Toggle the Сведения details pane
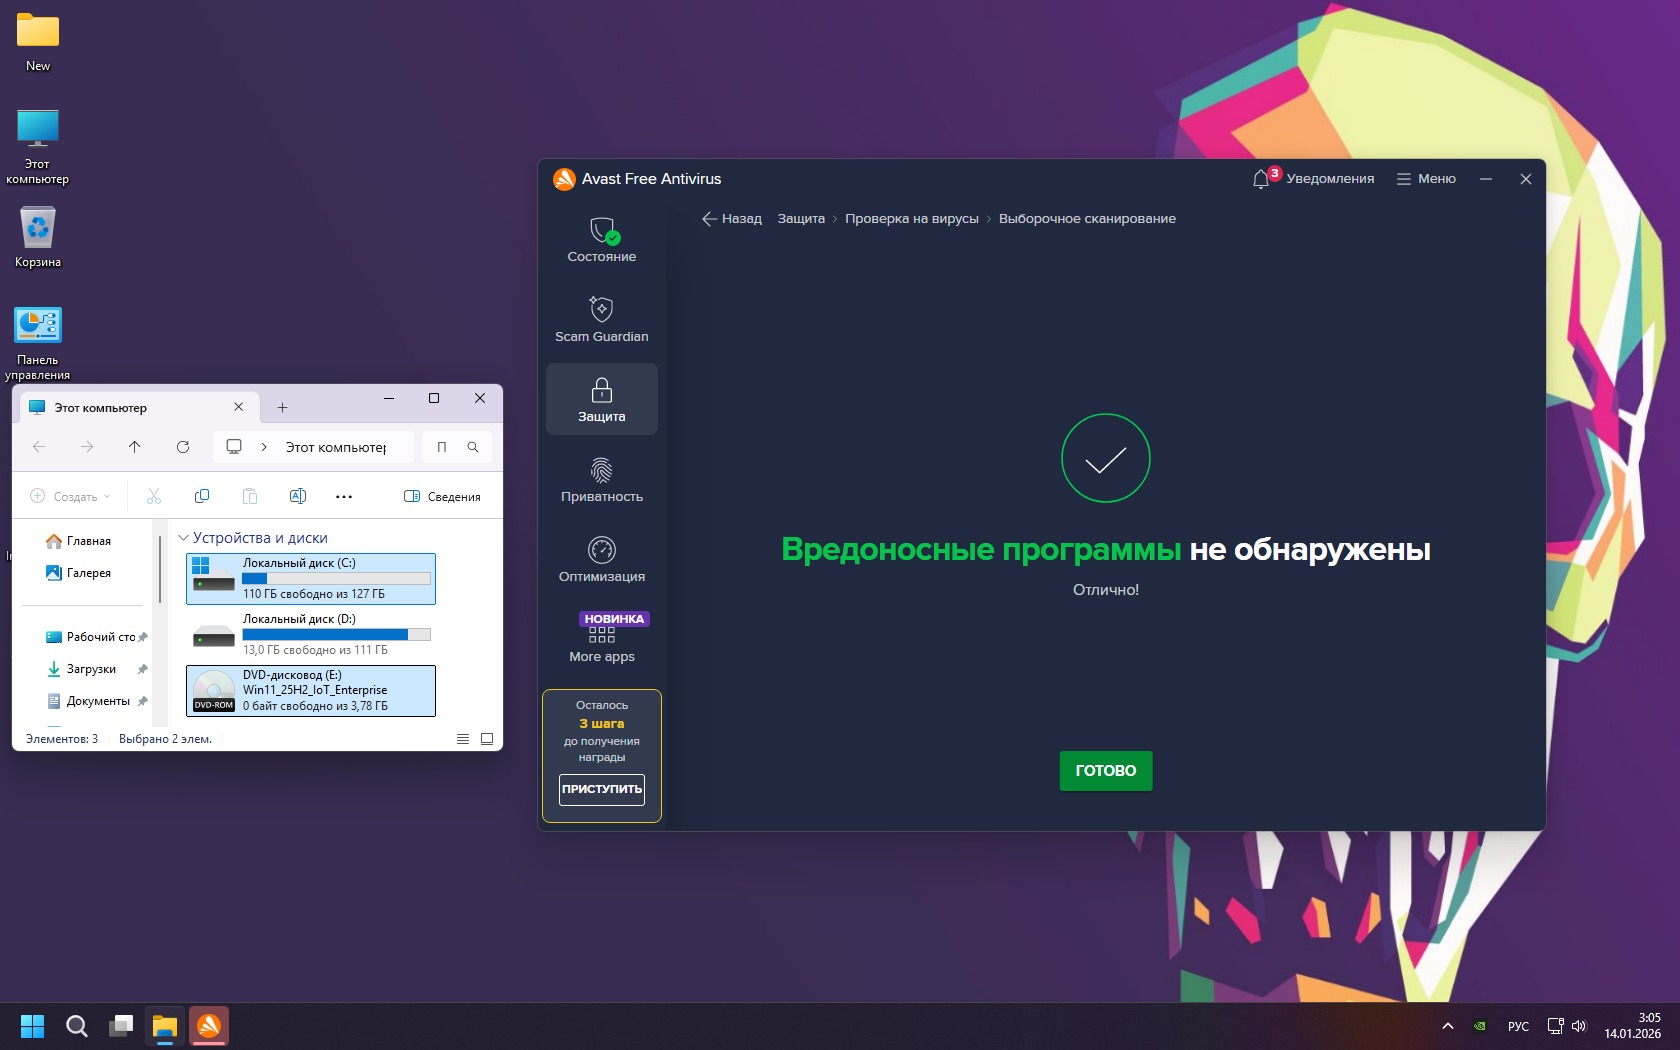Image resolution: width=1680 pixels, height=1050 pixels. click(442, 496)
